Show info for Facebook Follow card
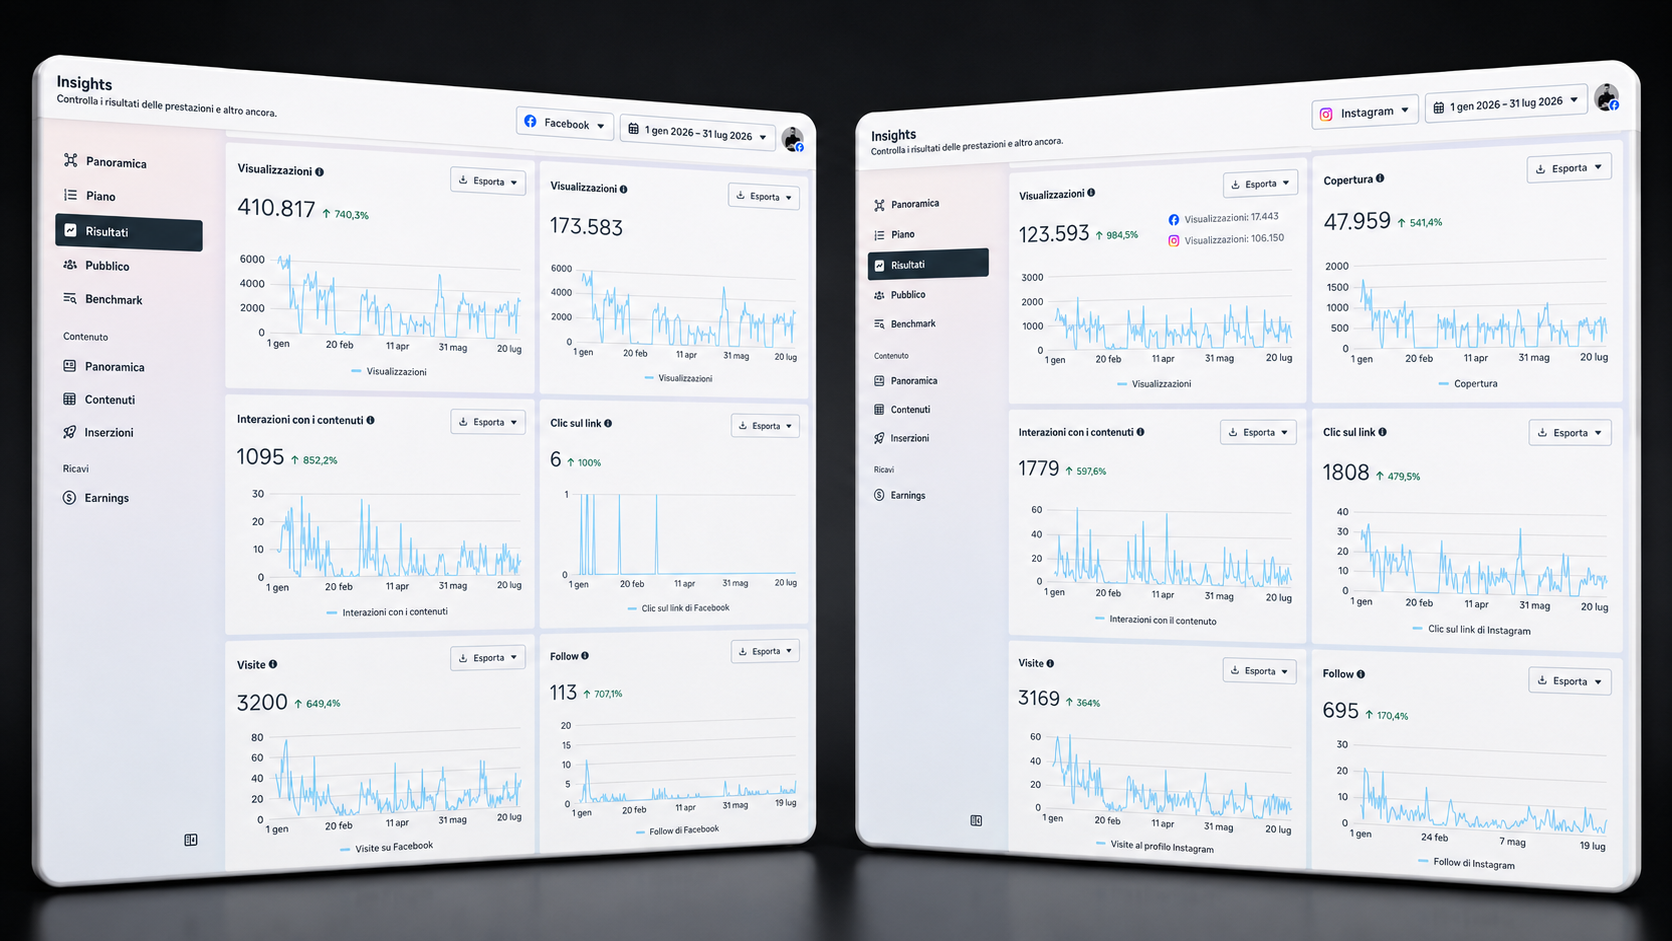1672x941 pixels. 585,656
